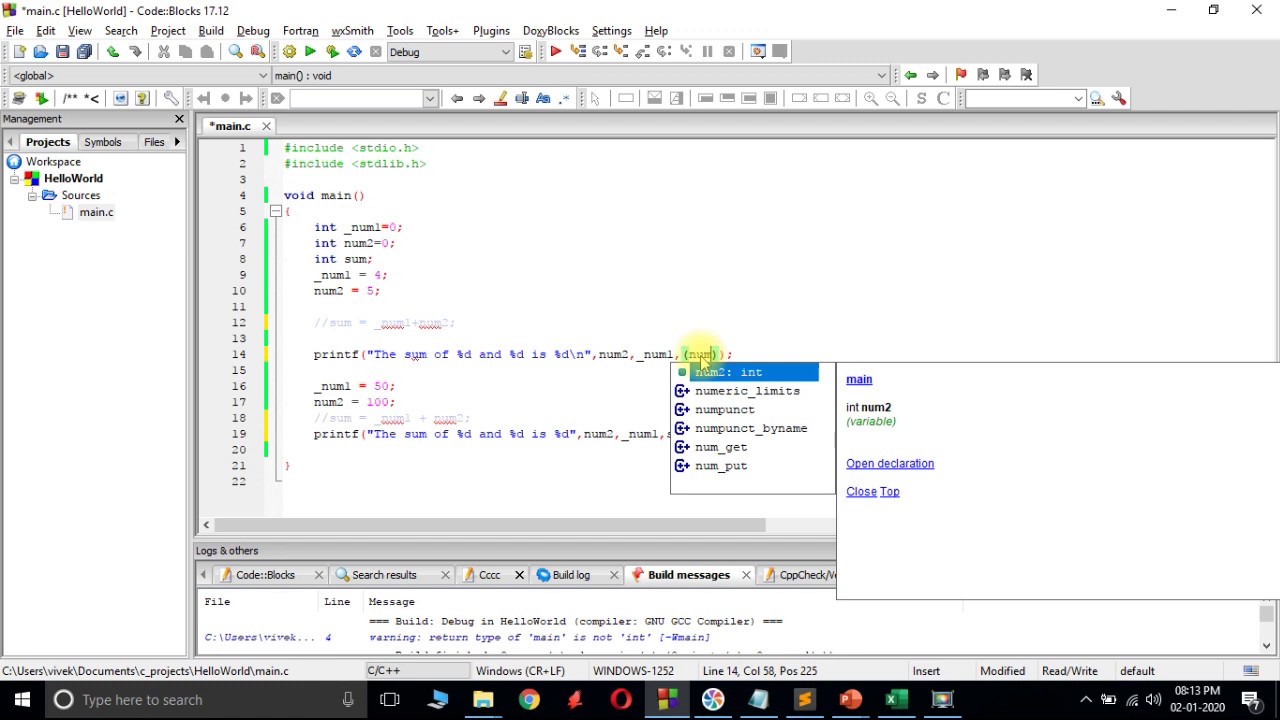The height and width of the screenshot is (720, 1280).
Task: Toggle bookmark with the red flag icon
Action: (x=961, y=75)
